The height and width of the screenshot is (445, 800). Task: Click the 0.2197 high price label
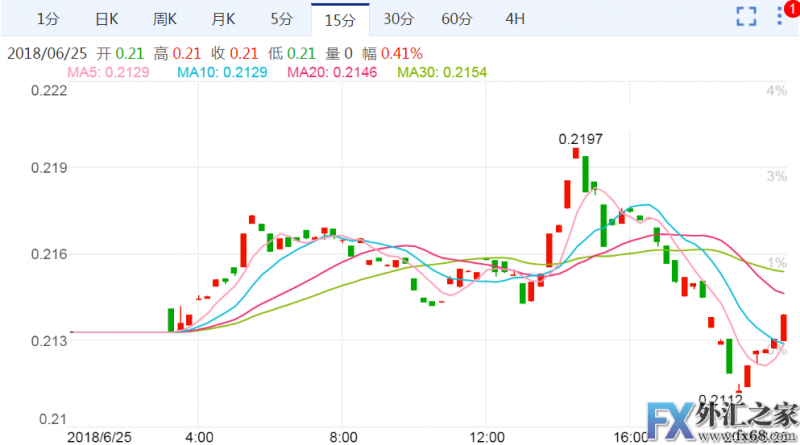point(581,139)
